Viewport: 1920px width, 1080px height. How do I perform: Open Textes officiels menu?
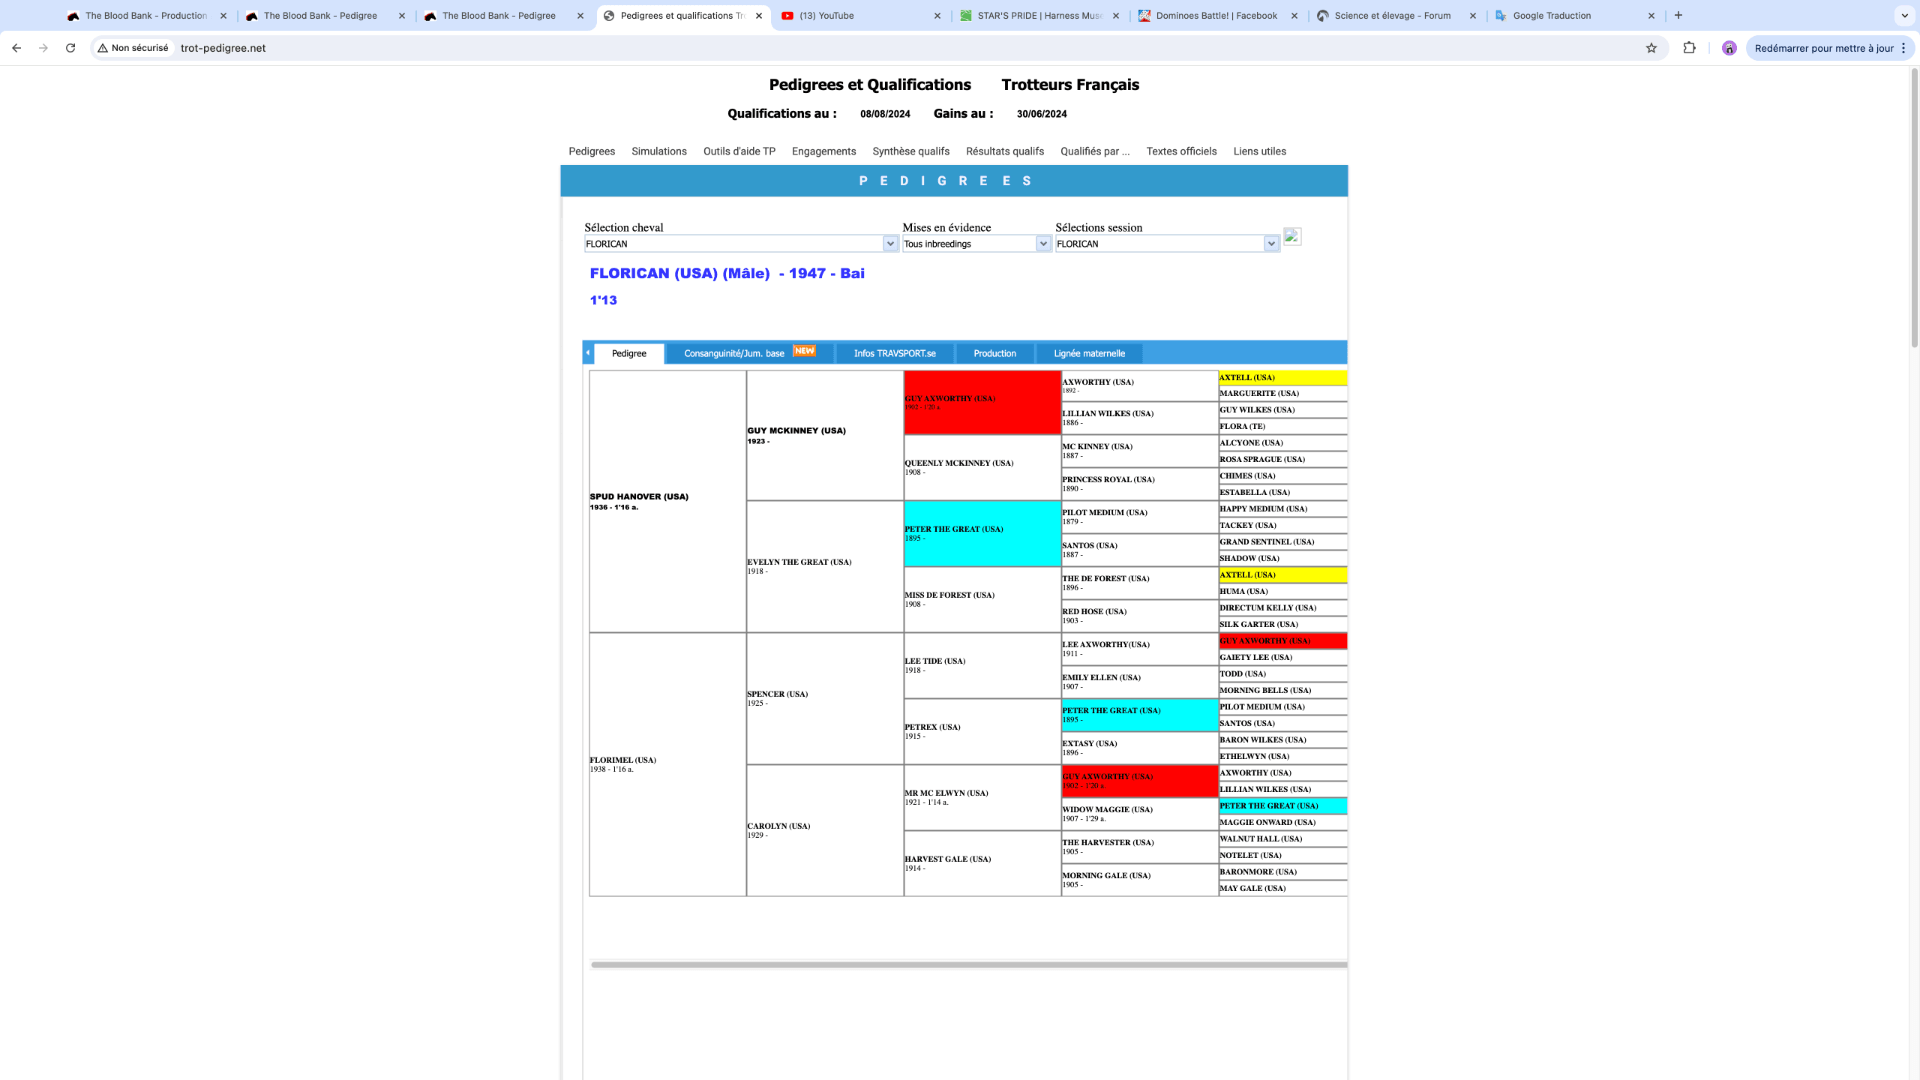(x=1181, y=151)
